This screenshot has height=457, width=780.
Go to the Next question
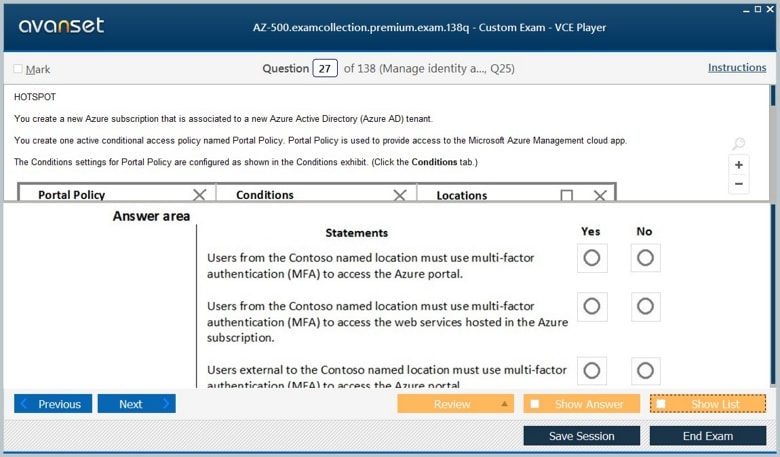136,404
